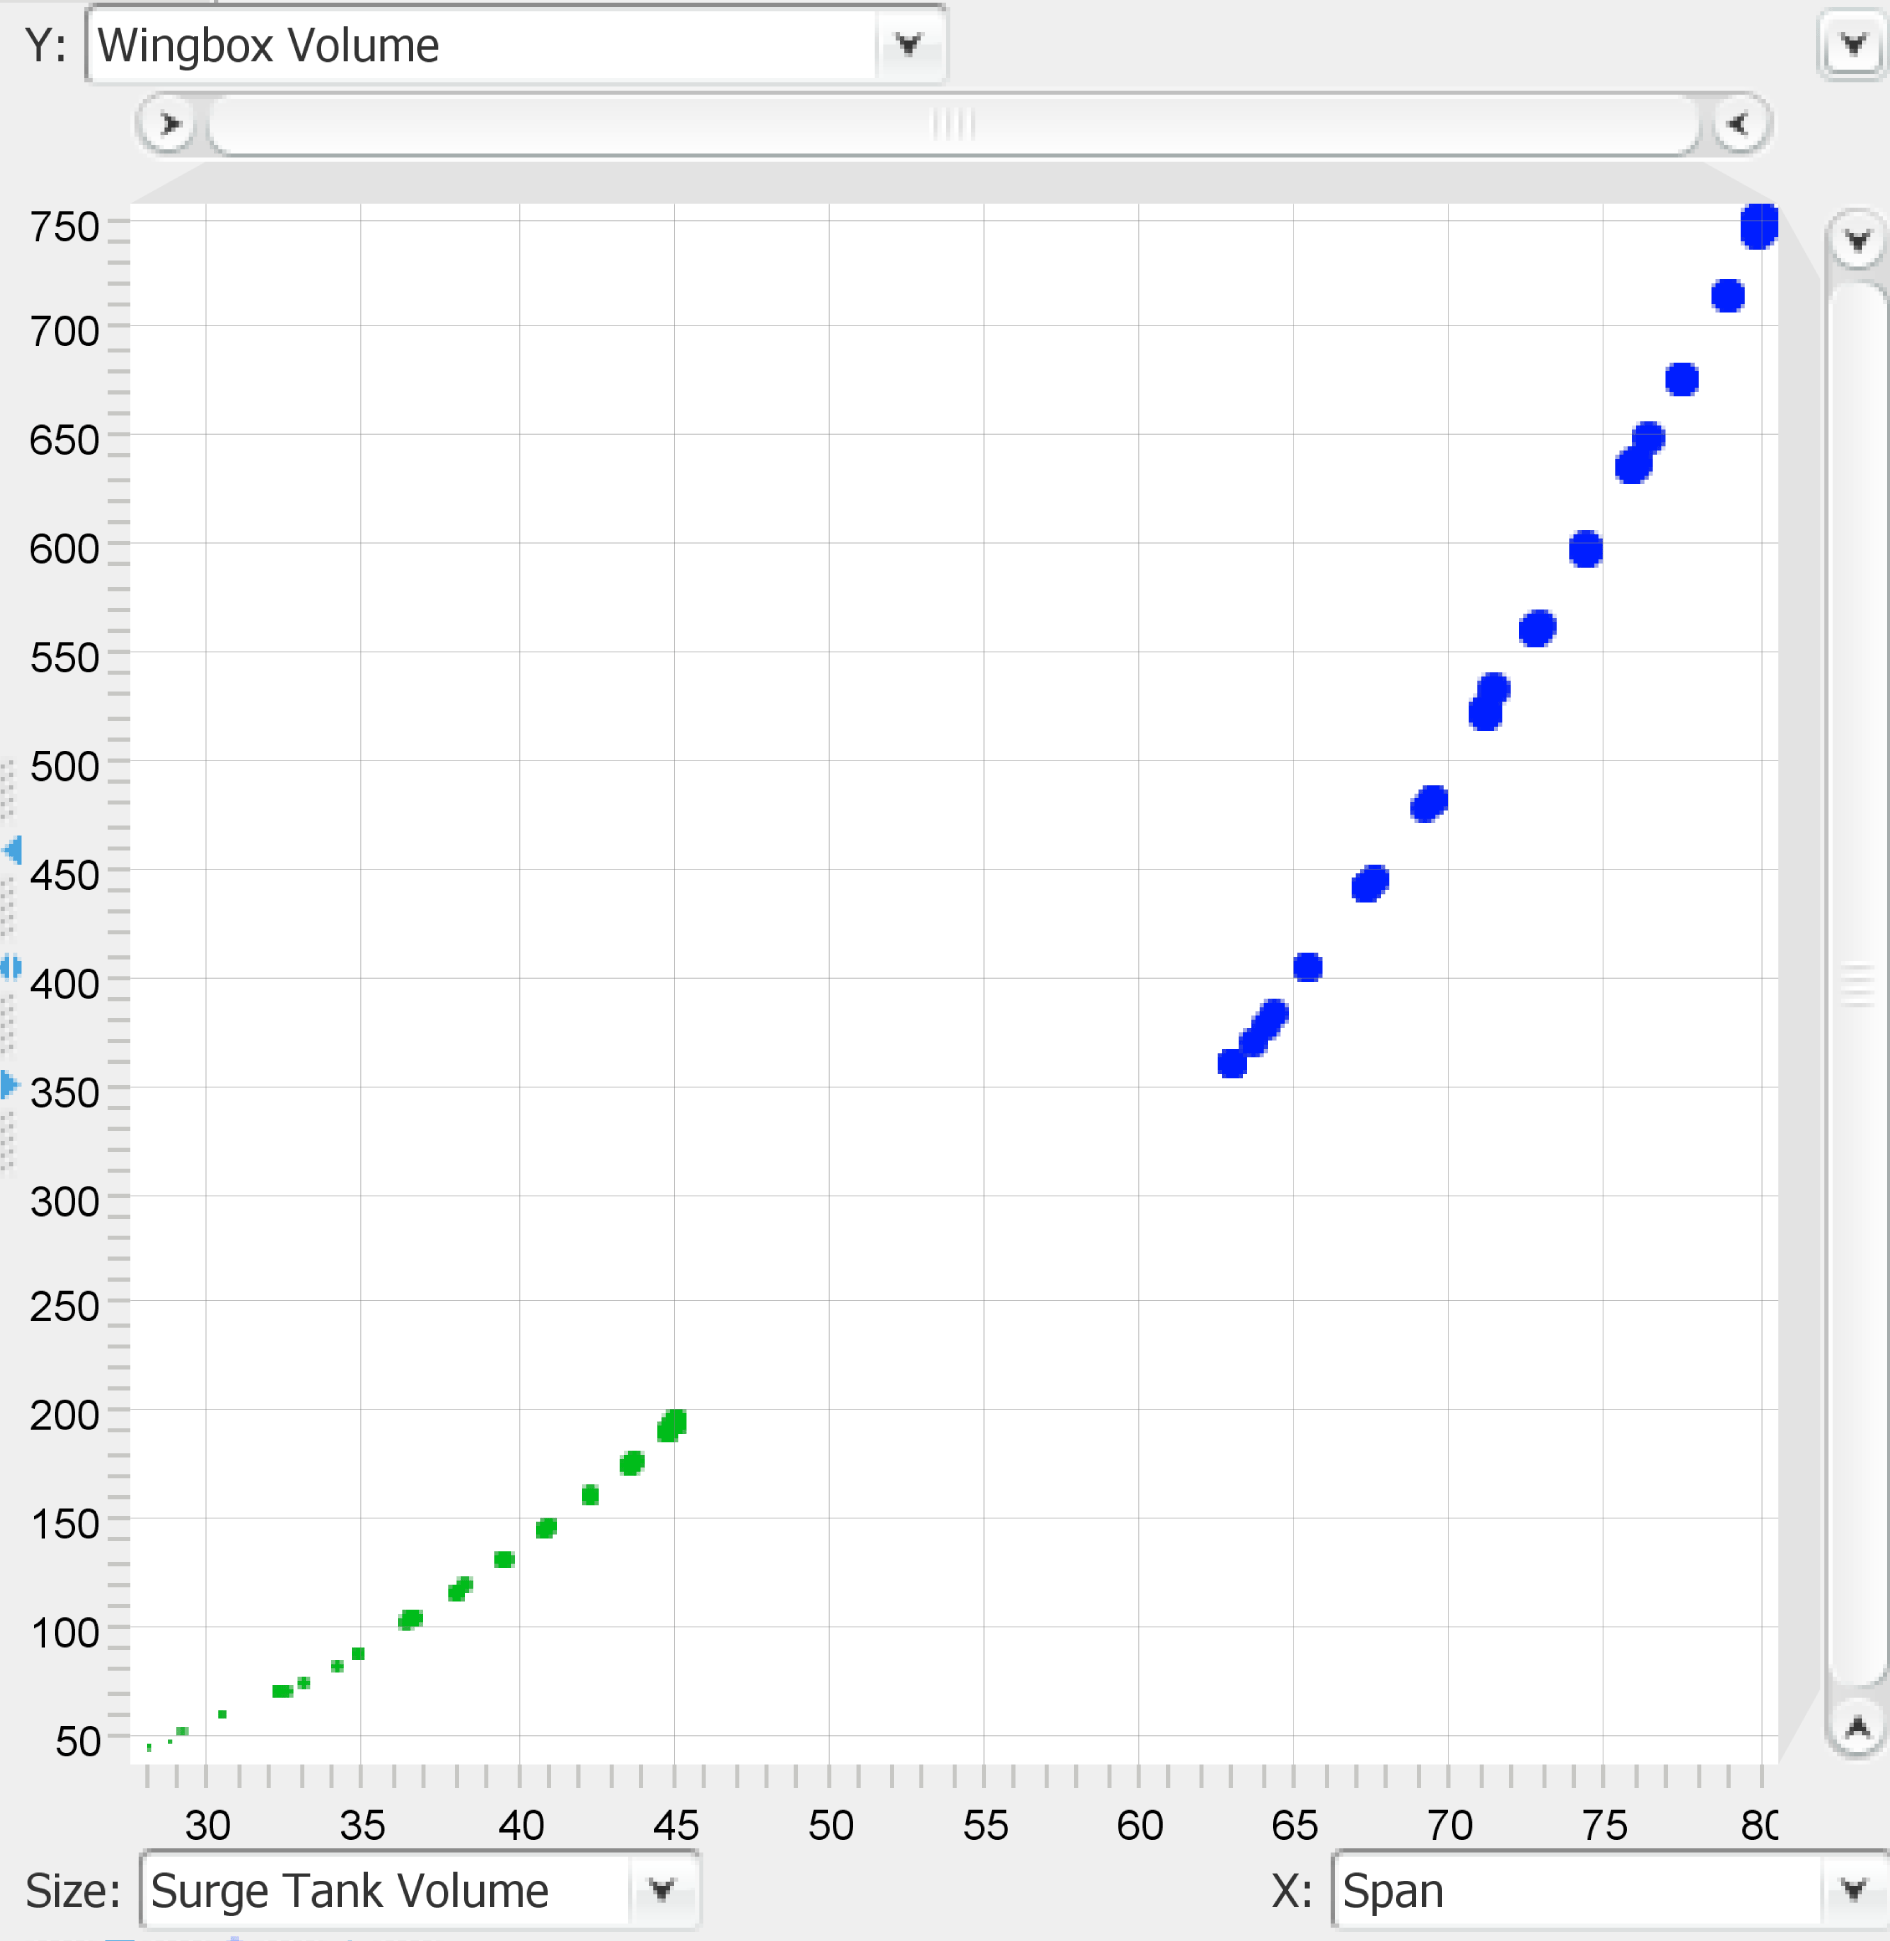Select the topmost blue point near span 80

click(x=1759, y=226)
